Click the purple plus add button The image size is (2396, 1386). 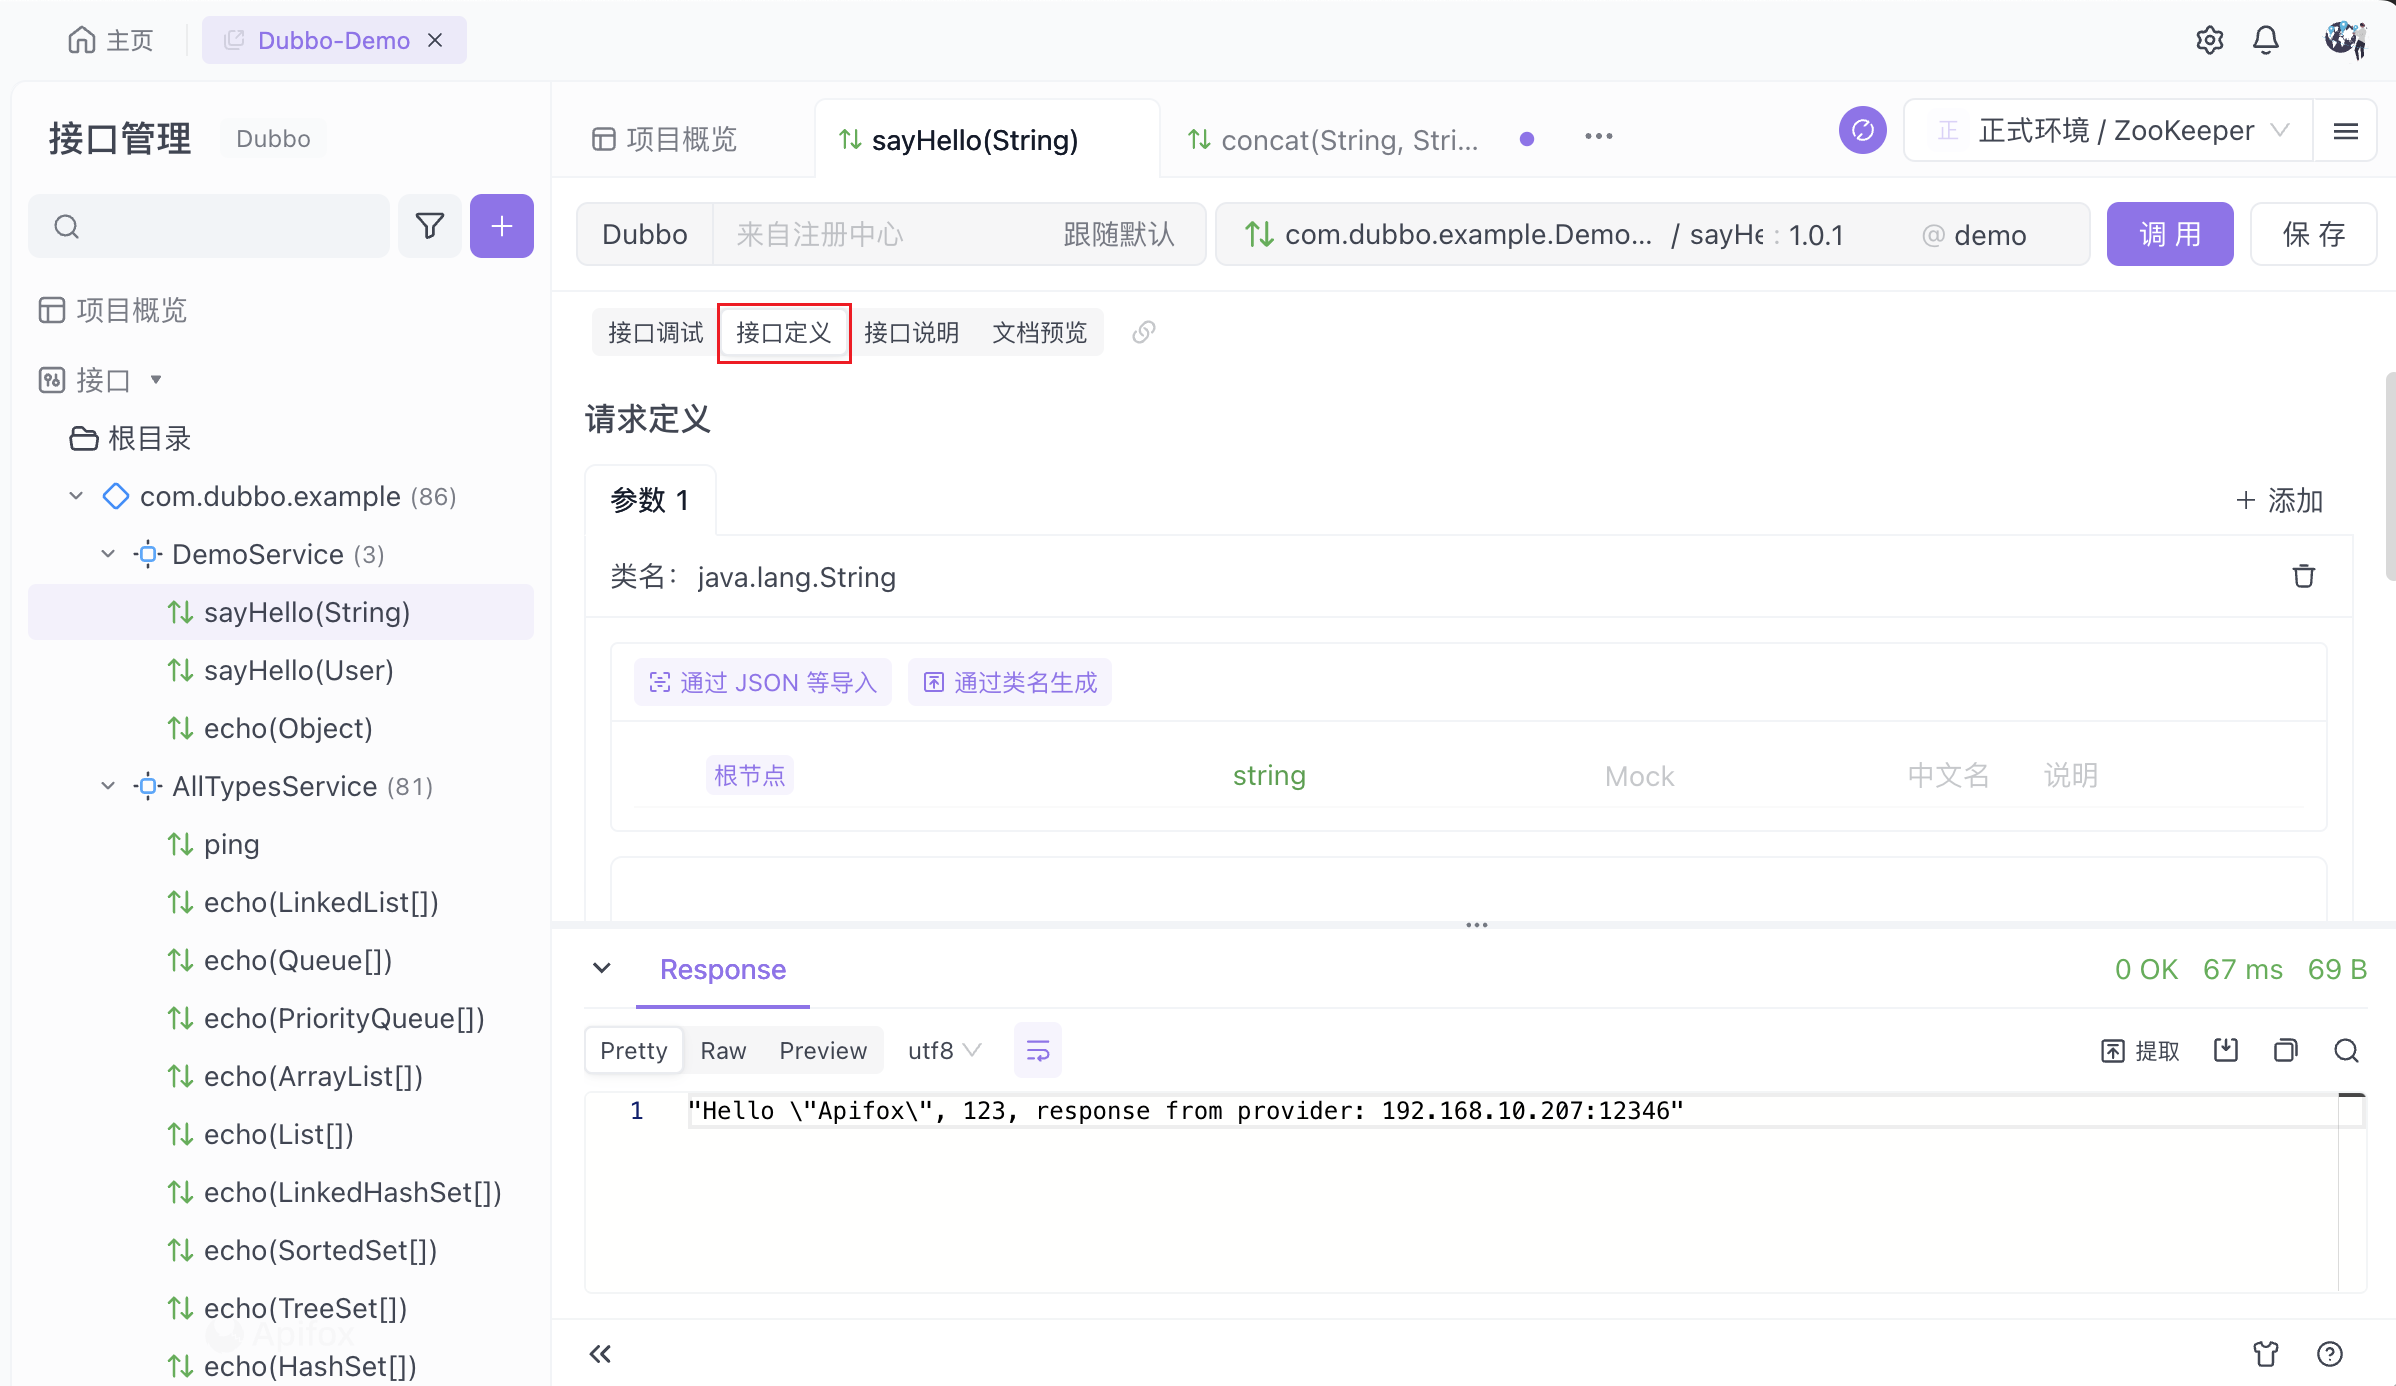[502, 226]
